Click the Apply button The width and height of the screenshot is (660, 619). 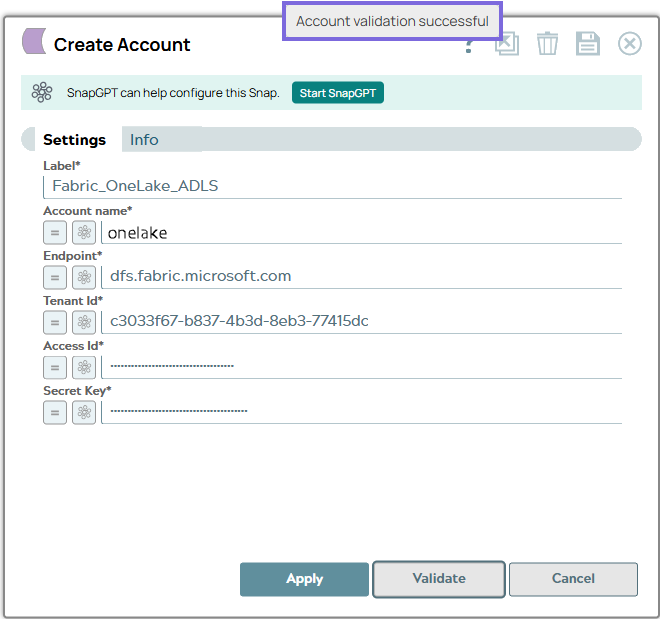click(x=304, y=579)
